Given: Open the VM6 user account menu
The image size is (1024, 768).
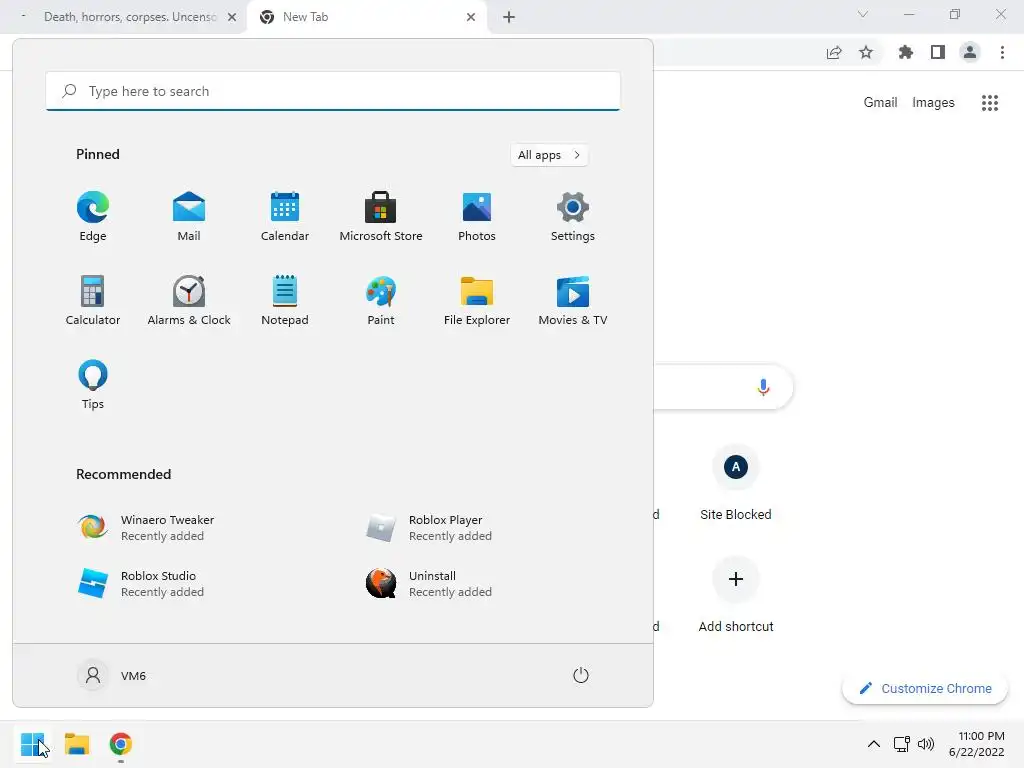Looking at the screenshot, I should (112, 675).
